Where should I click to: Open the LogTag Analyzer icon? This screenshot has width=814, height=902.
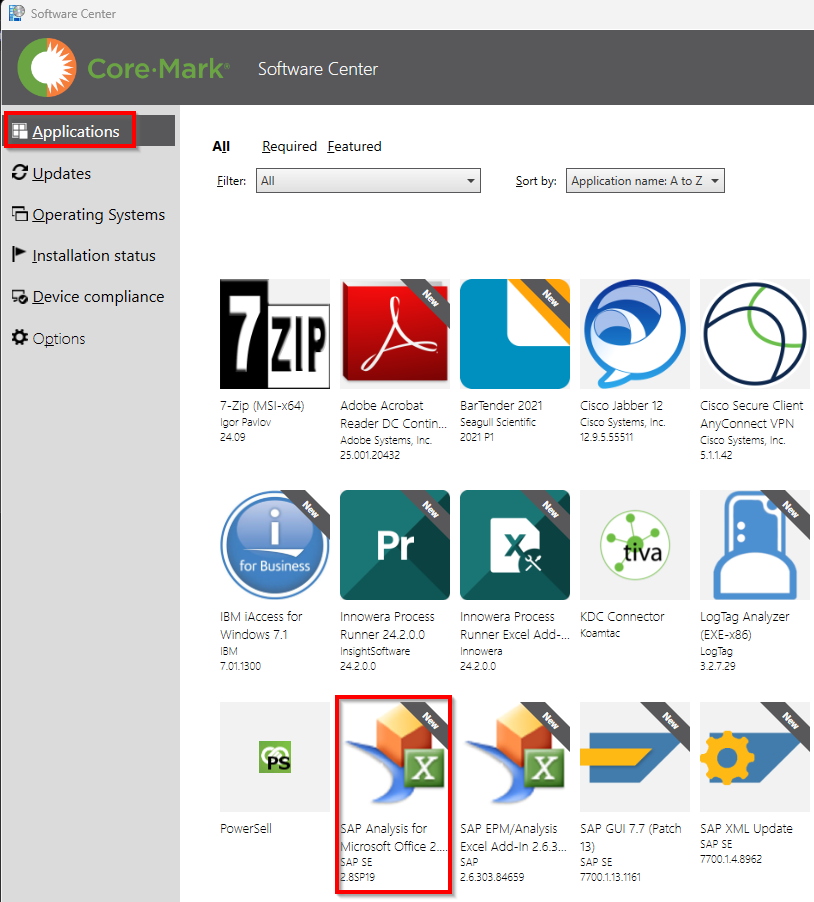[755, 545]
